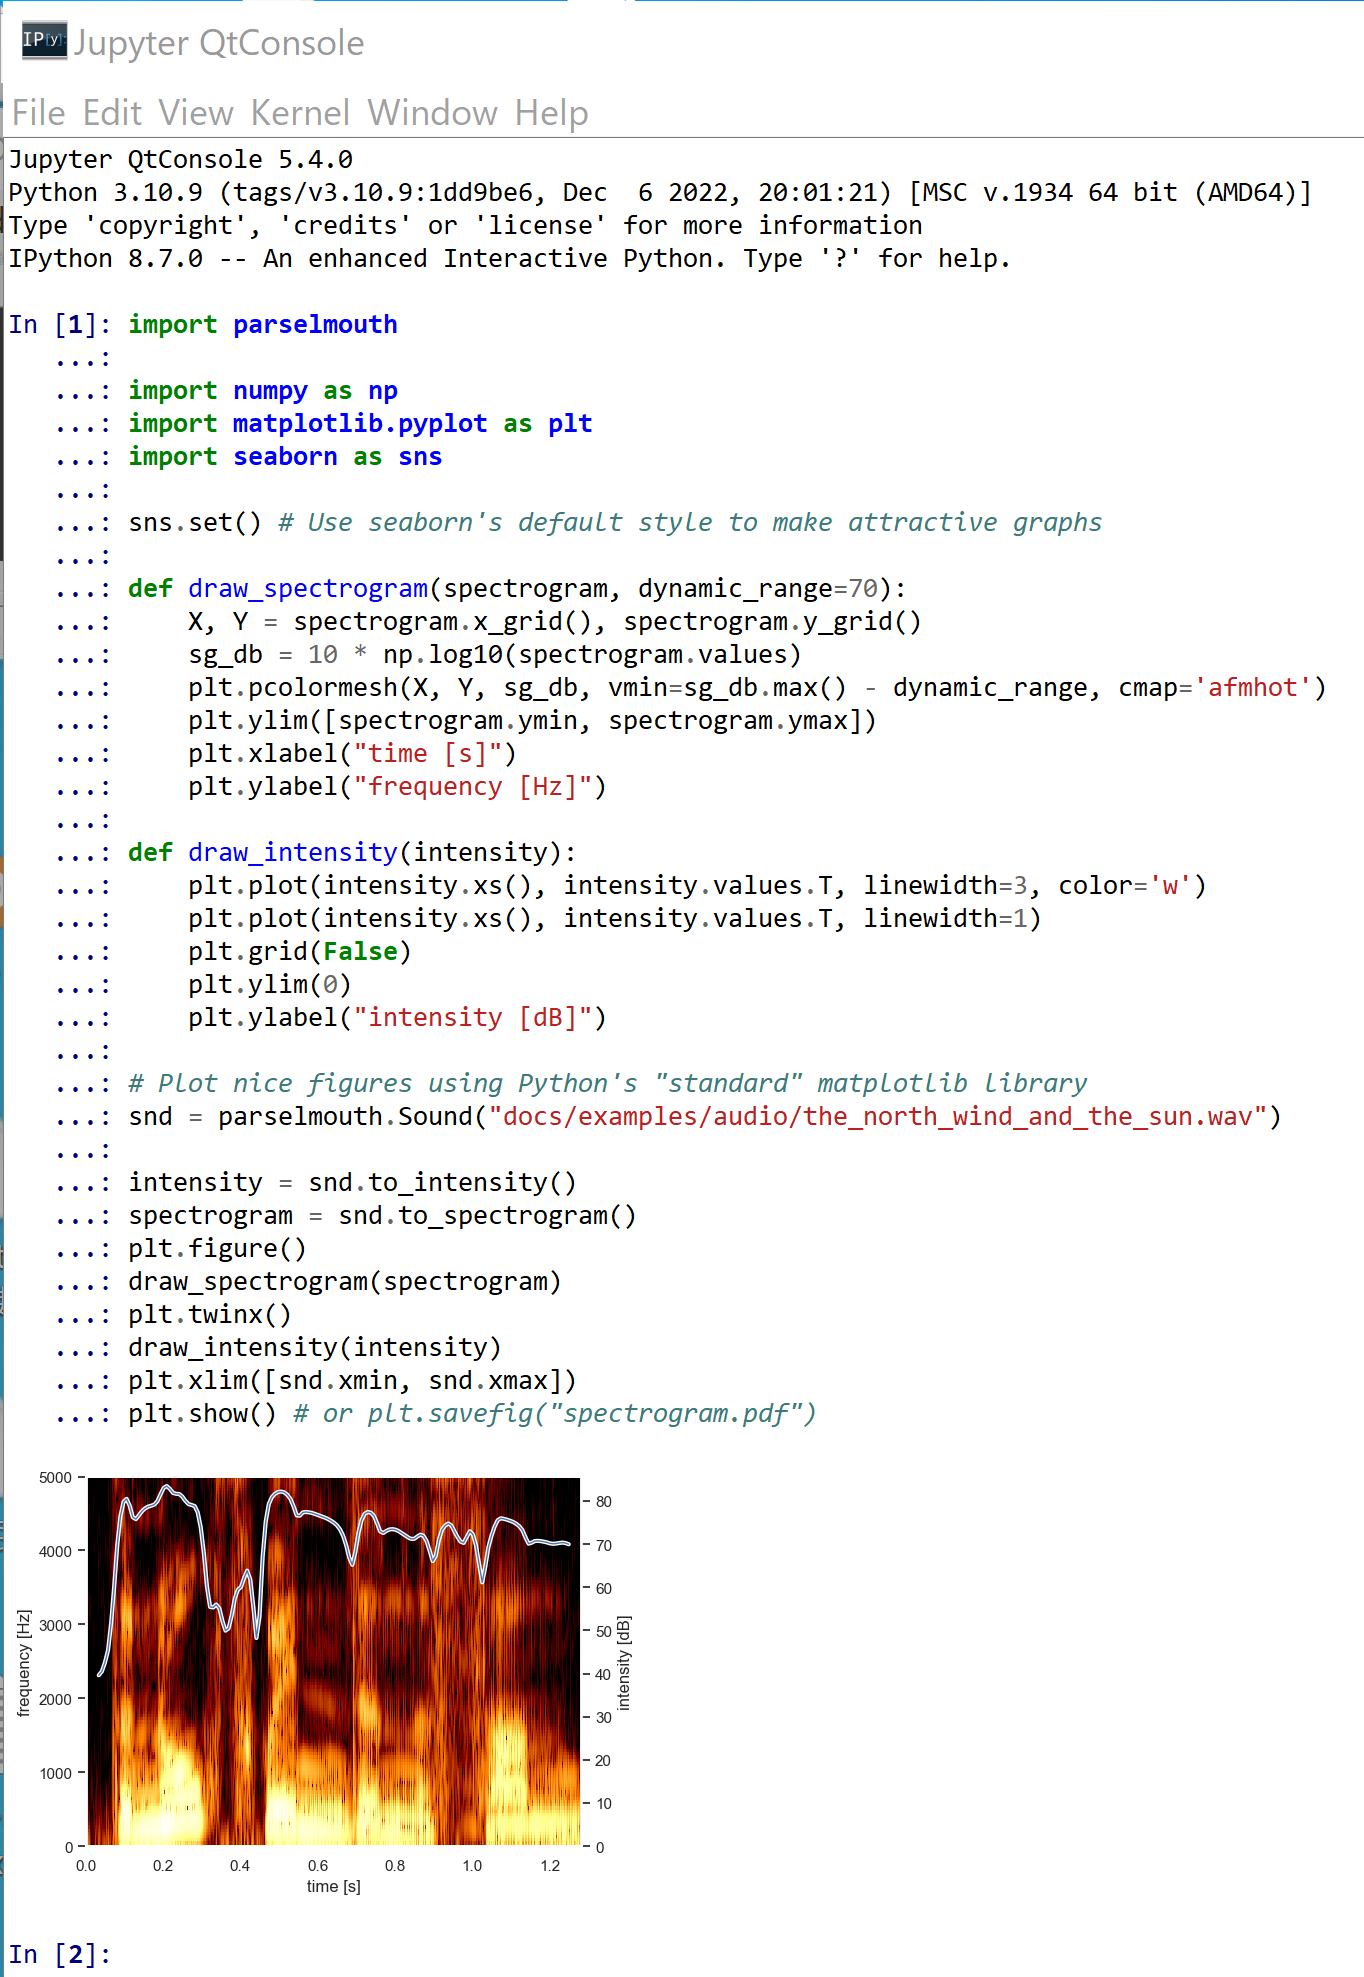1364x1977 pixels.
Task: Click the 'plt.figure()' line
Action: click(x=217, y=1249)
